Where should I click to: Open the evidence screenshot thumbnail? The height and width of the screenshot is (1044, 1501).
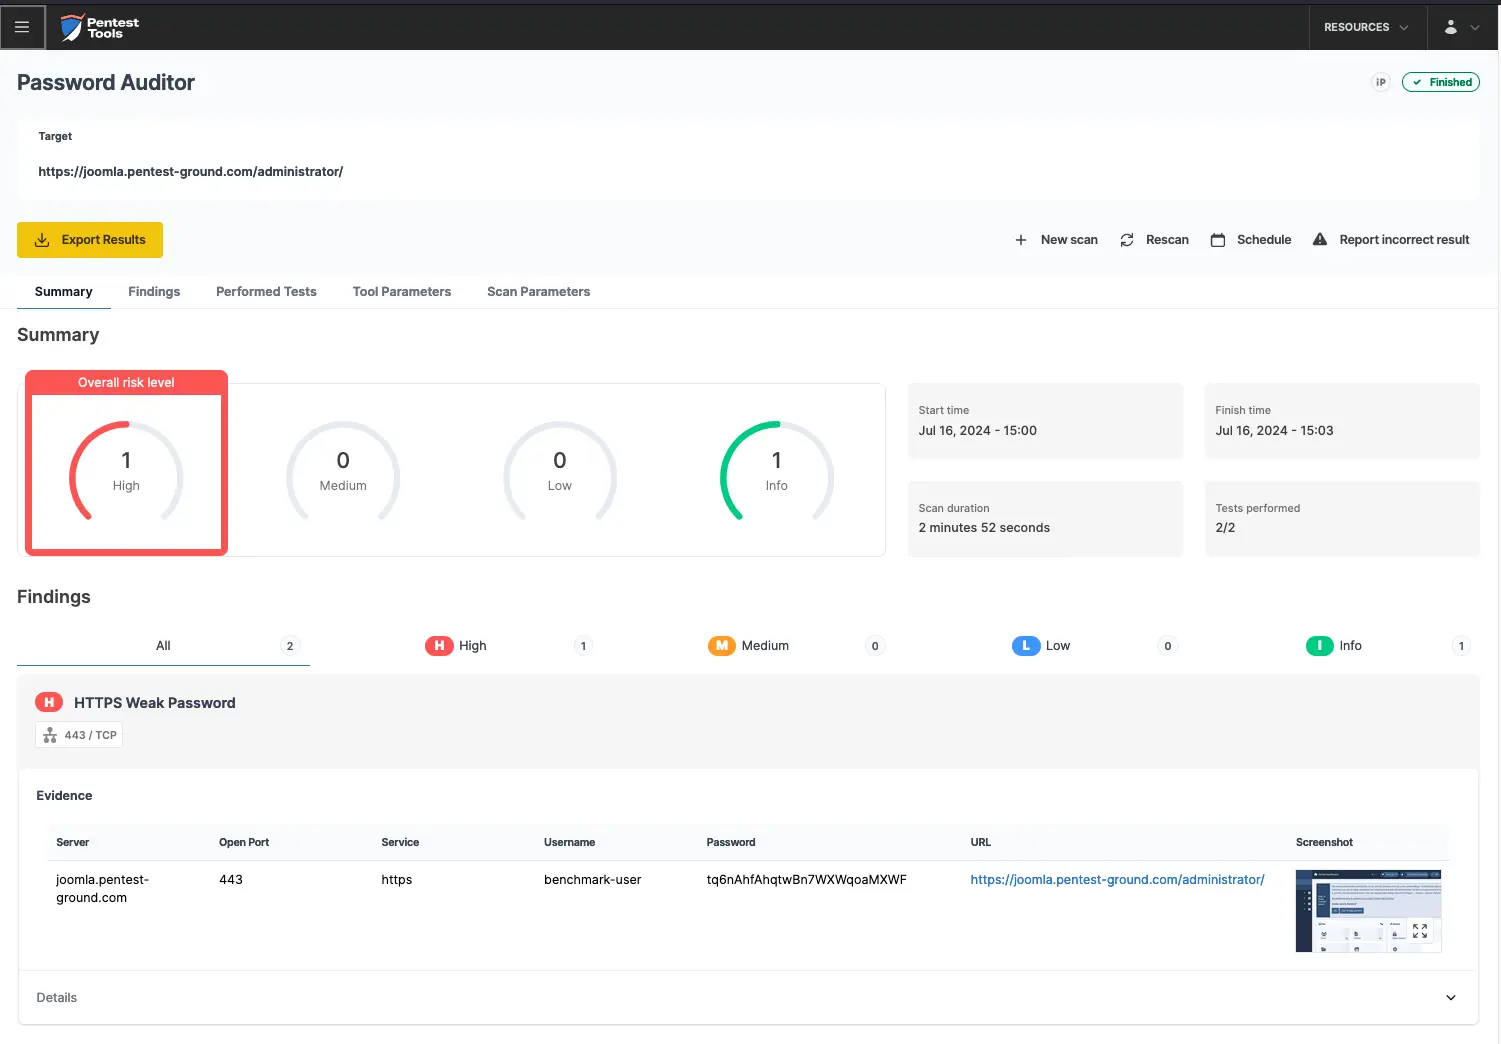[x=1368, y=911]
